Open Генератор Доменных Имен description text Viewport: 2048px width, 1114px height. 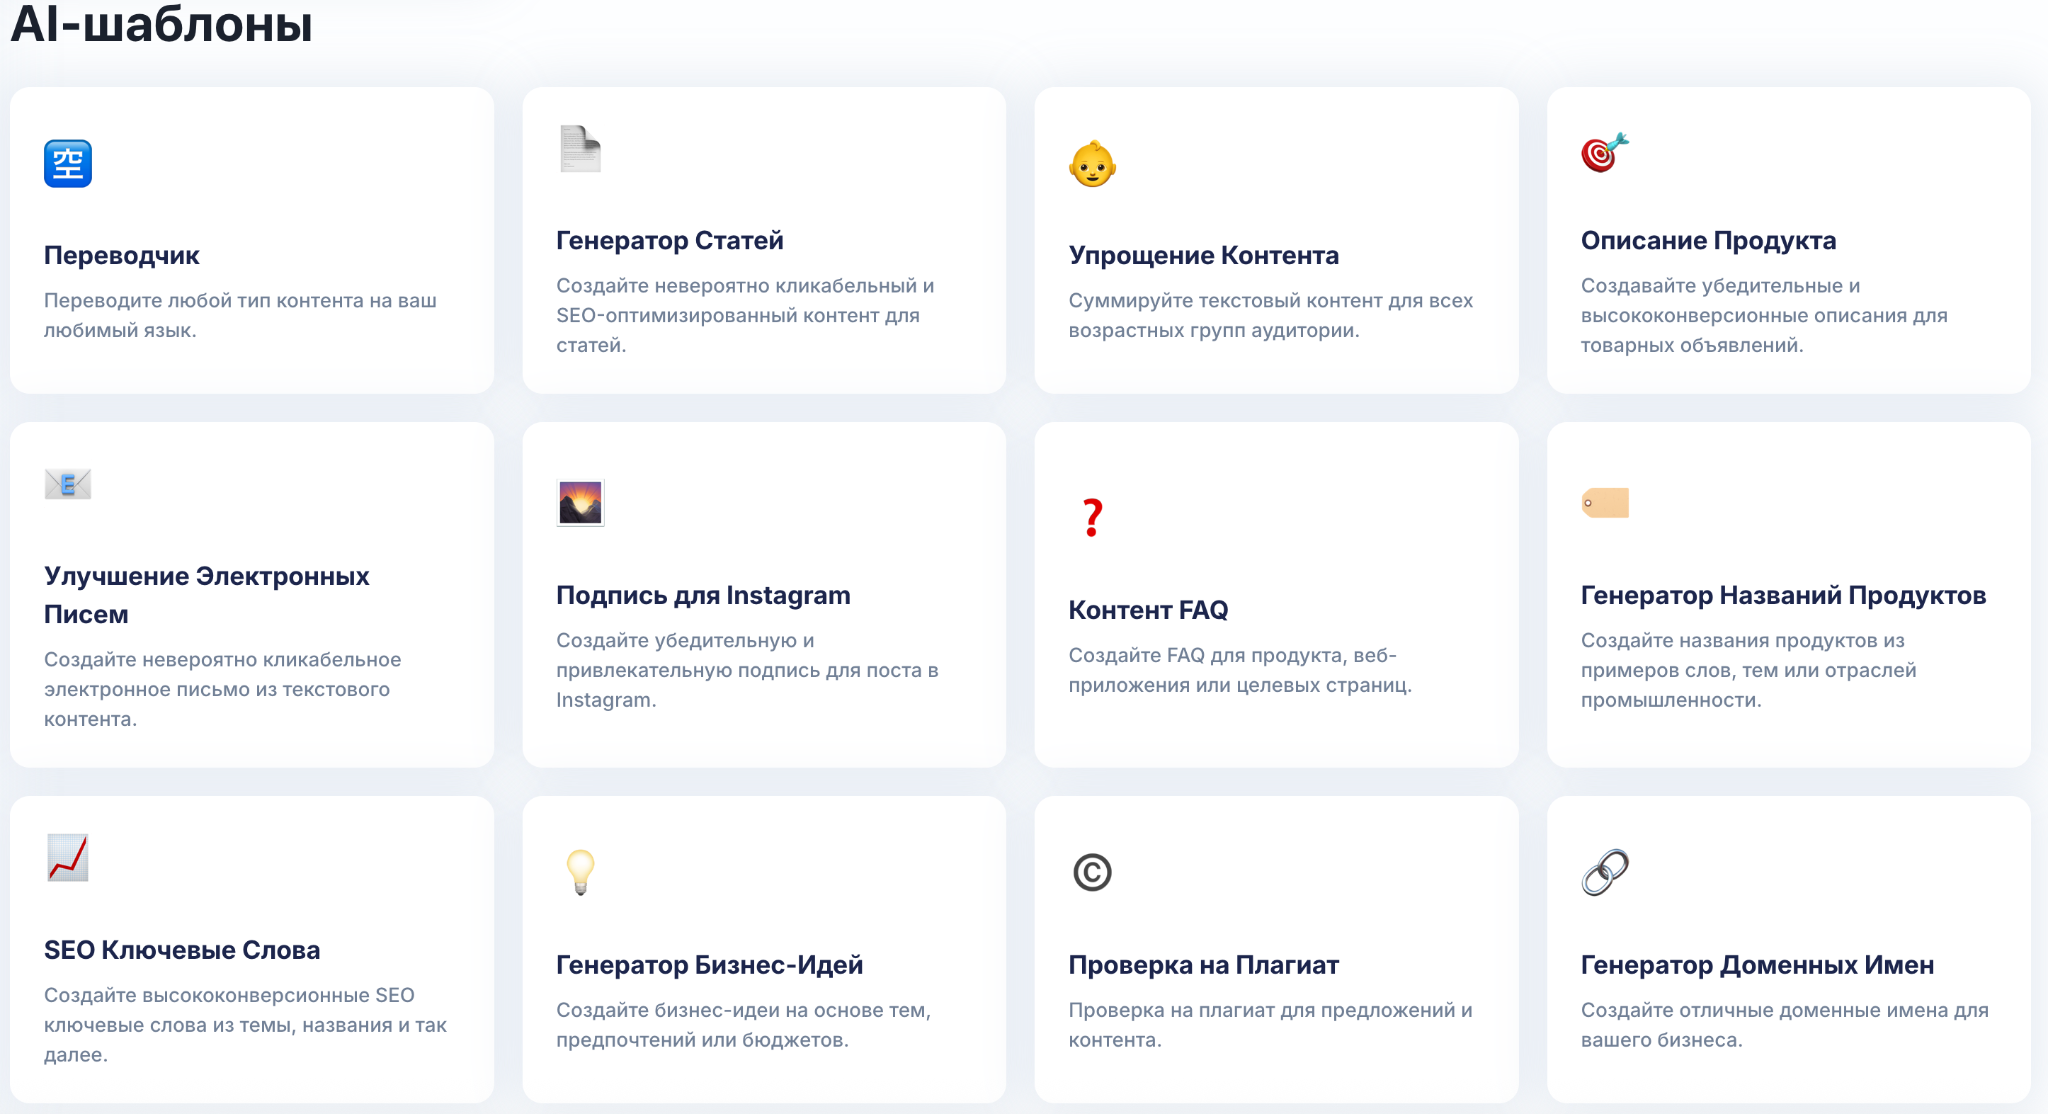pos(1784,1025)
